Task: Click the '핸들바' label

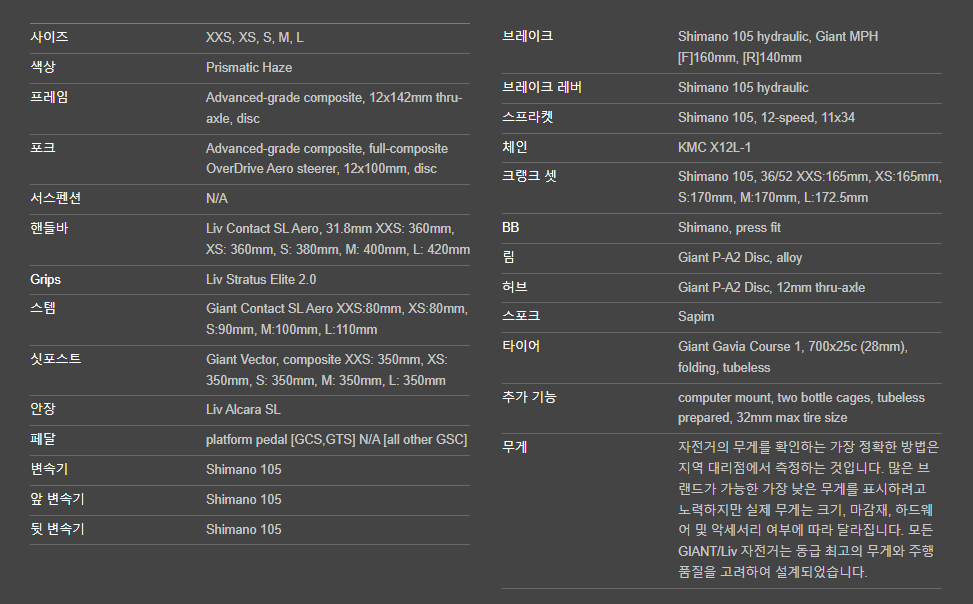Action: [x=49, y=228]
